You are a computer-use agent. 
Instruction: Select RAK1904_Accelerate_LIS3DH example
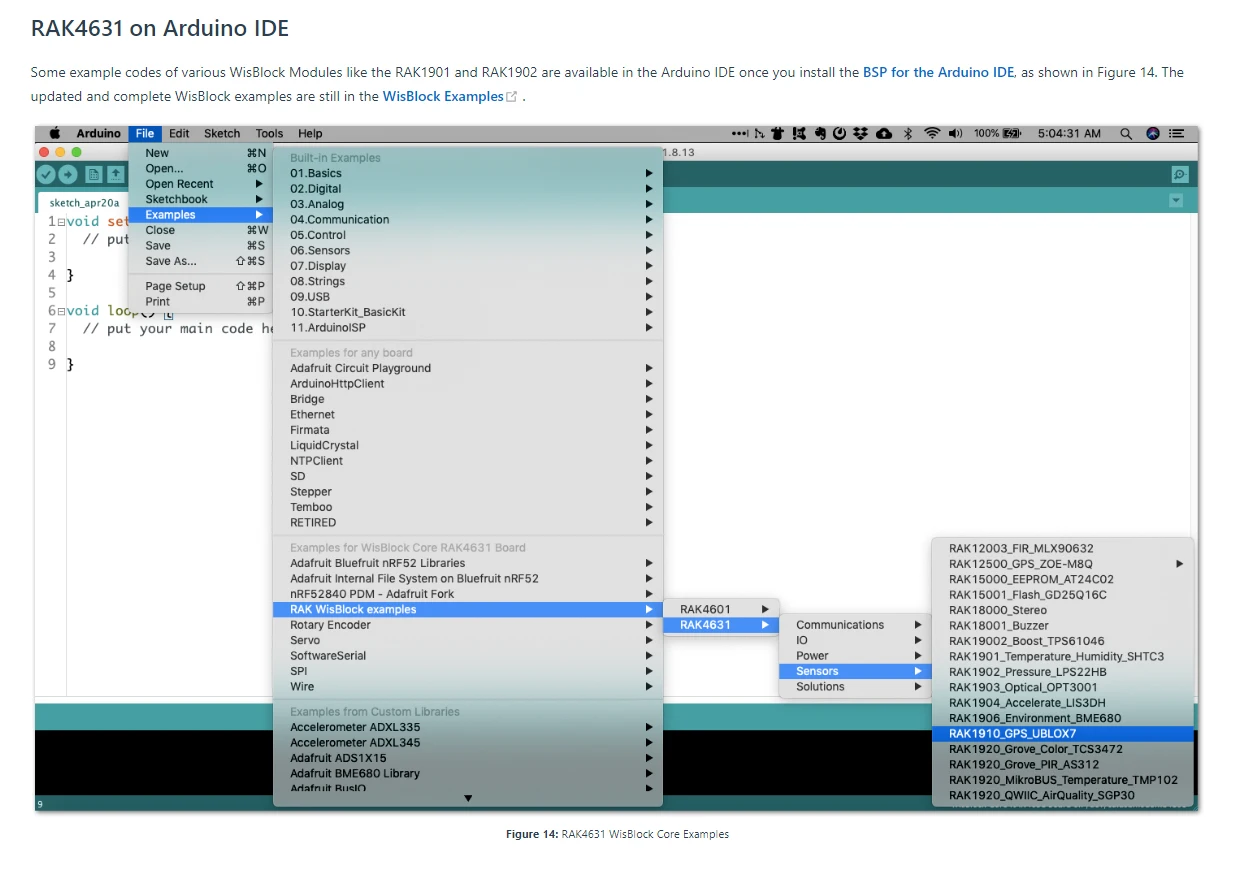click(x=1063, y=703)
